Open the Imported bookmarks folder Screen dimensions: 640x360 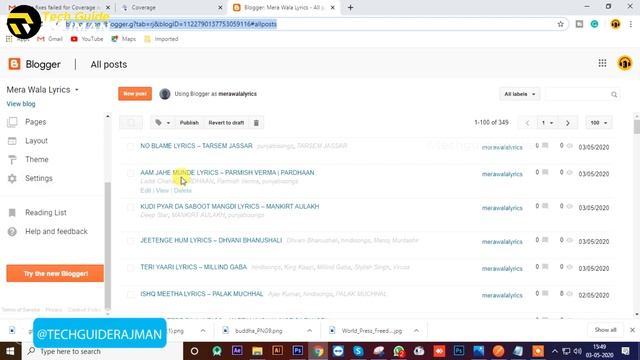click(162, 39)
